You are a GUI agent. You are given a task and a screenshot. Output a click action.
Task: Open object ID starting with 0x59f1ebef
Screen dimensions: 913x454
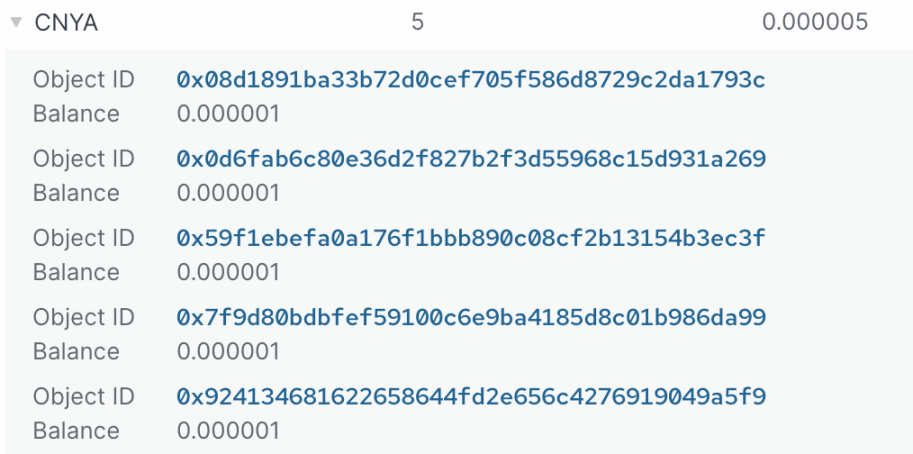(x=471, y=238)
